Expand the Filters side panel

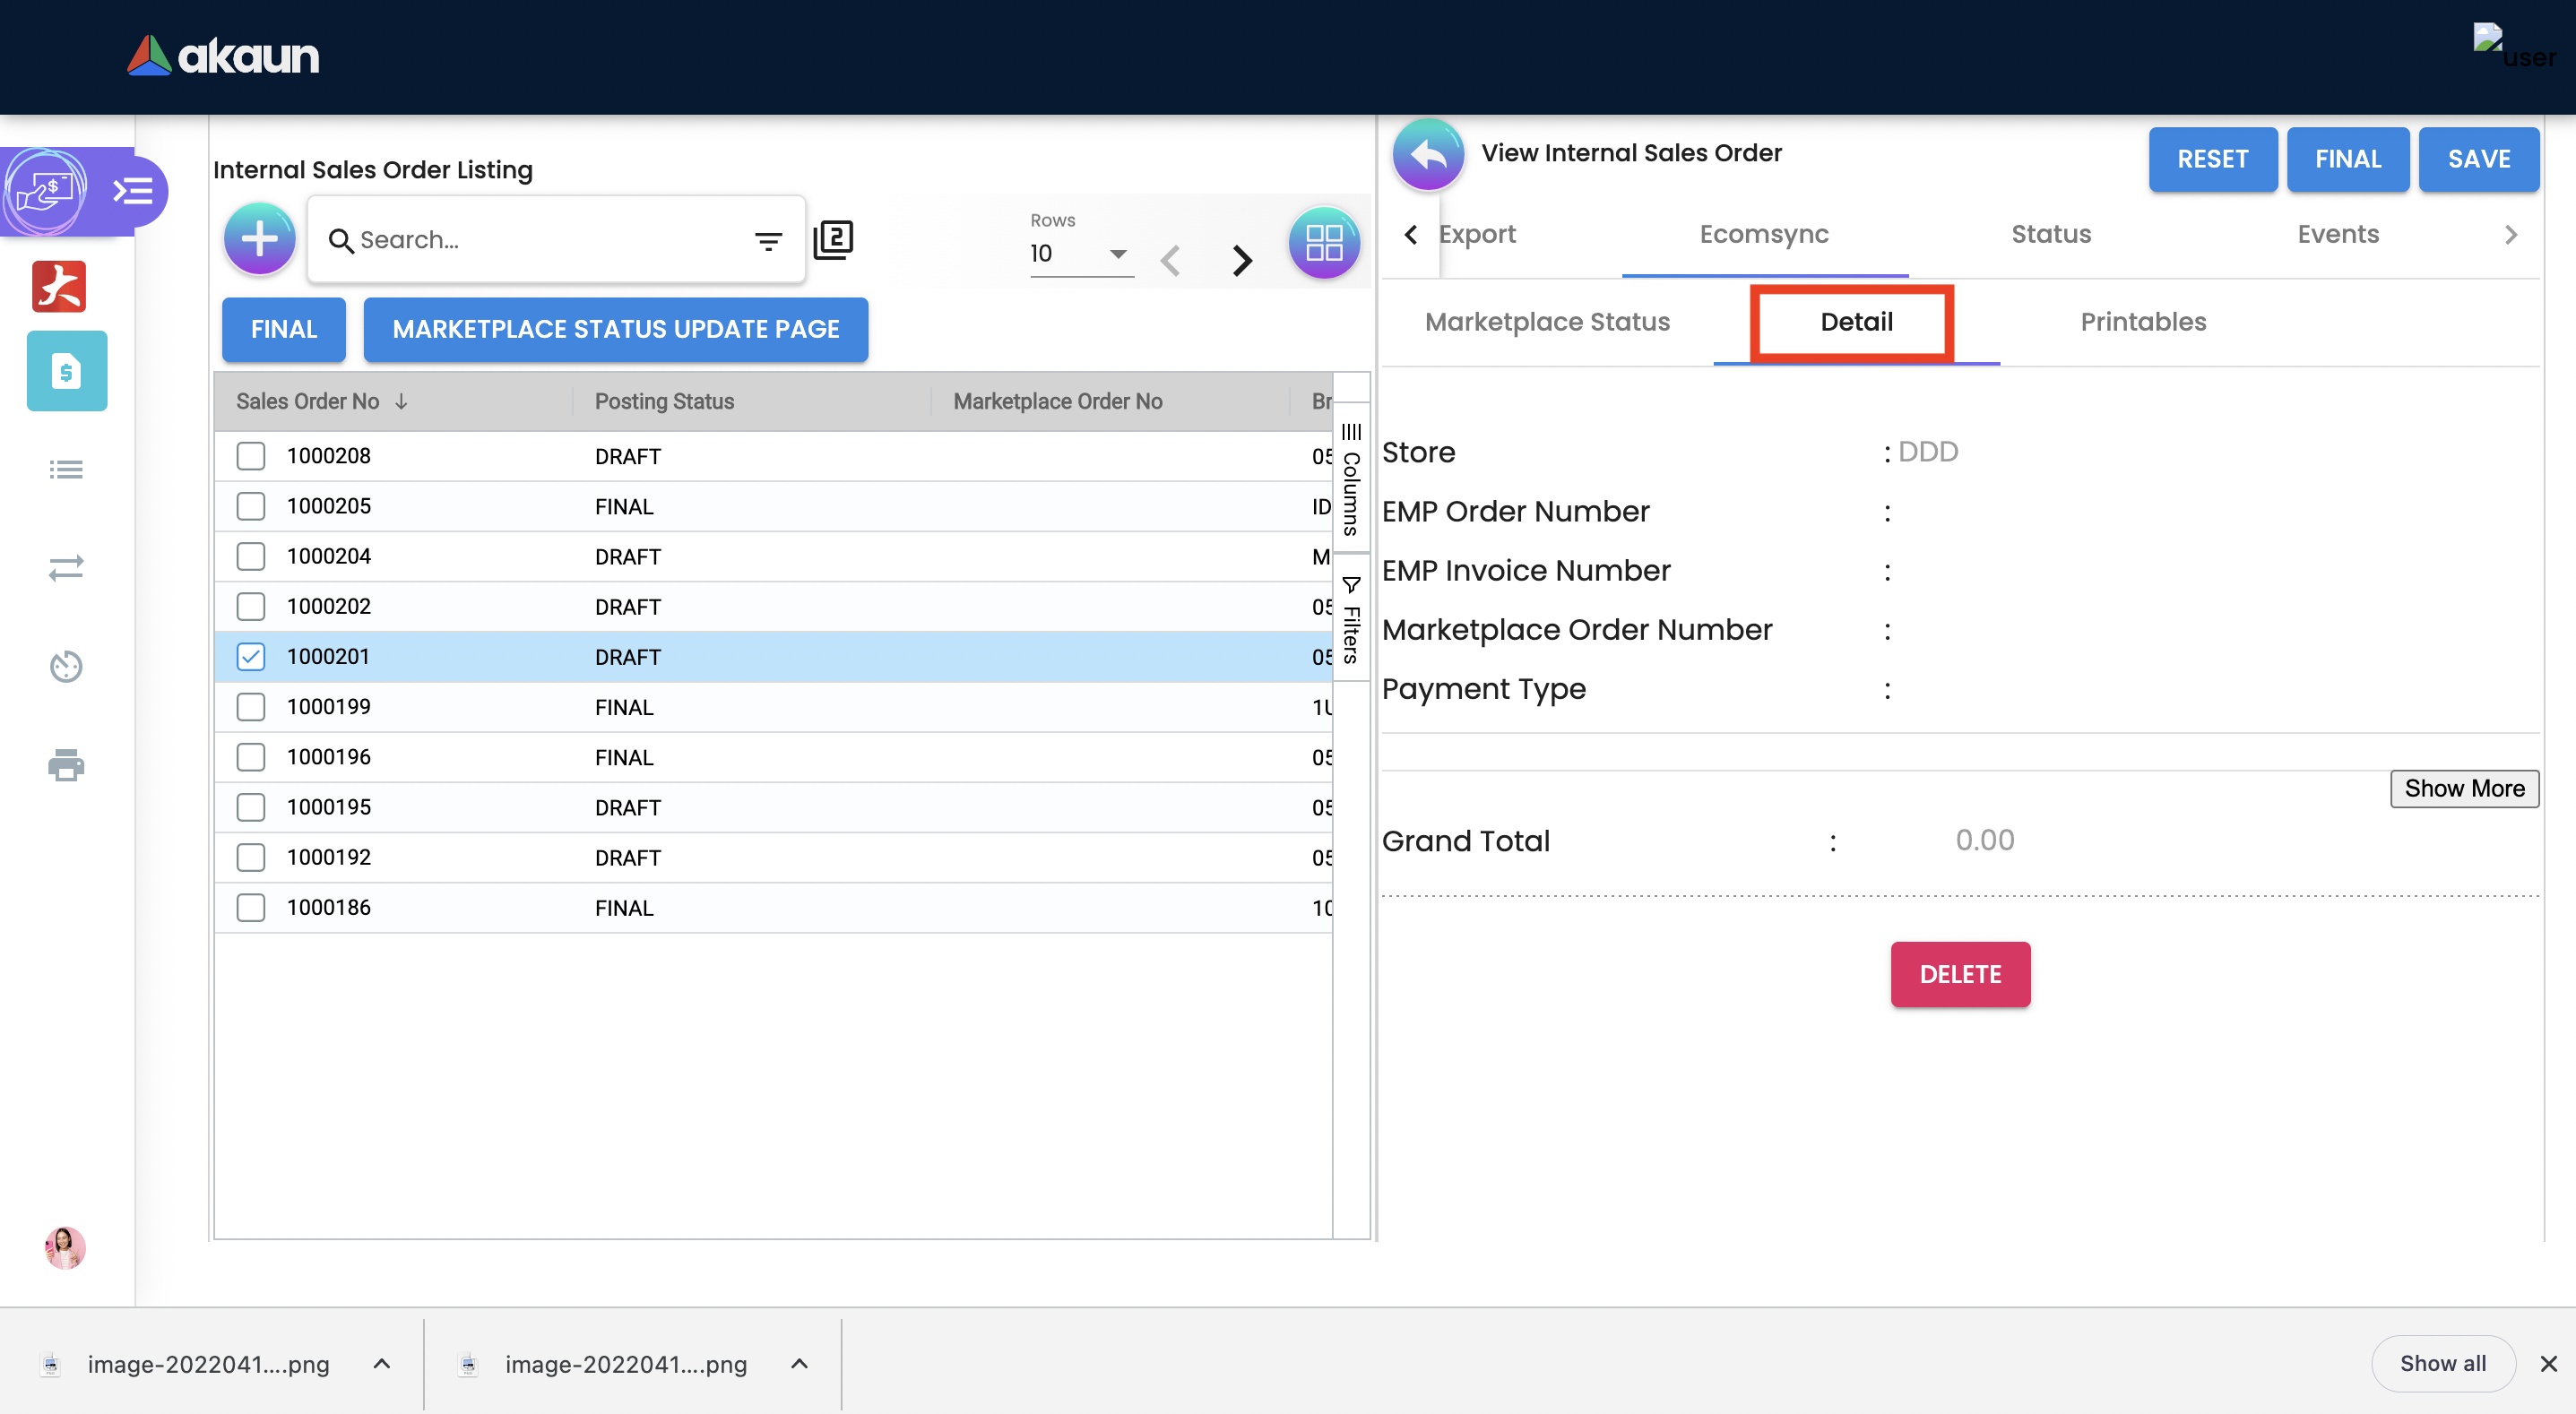tap(1350, 620)
